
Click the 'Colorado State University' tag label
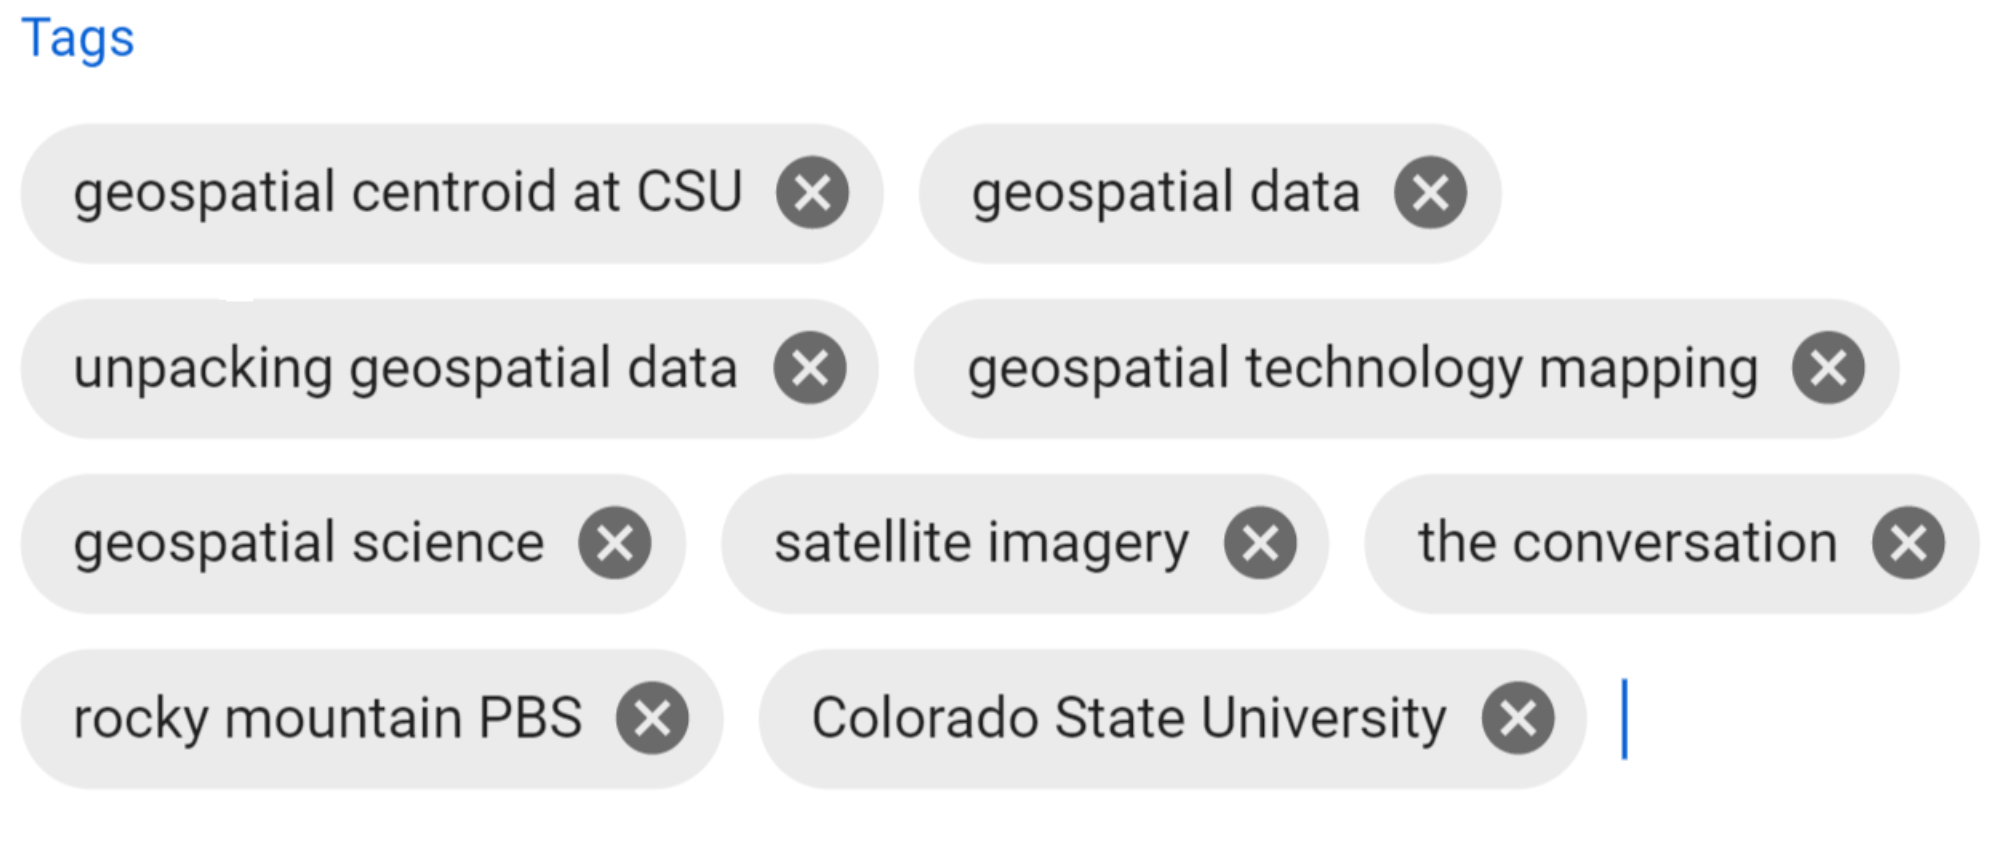1128,718
